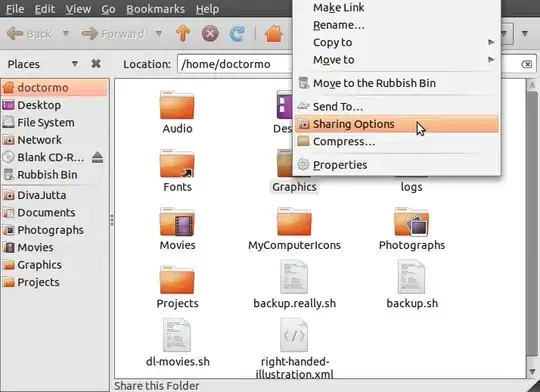540x392 pixels.
Task: Choose Move to the Rubbish Bin
Action: click(x=396, y=83)
